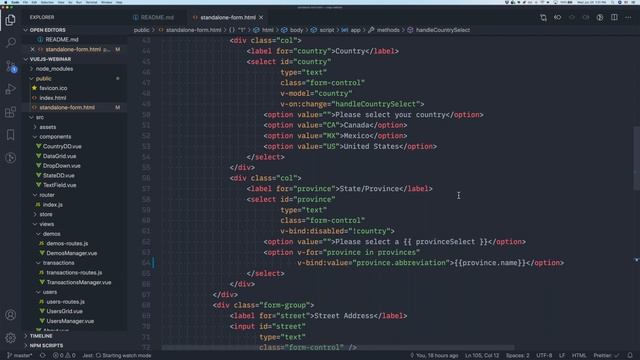Expand the NPM SCRIPTS section
The image size is (640, 360).
click(46, 345)
